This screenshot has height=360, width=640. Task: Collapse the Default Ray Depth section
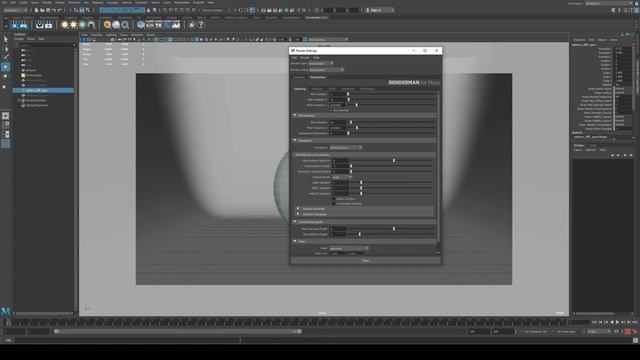[295, 222]
